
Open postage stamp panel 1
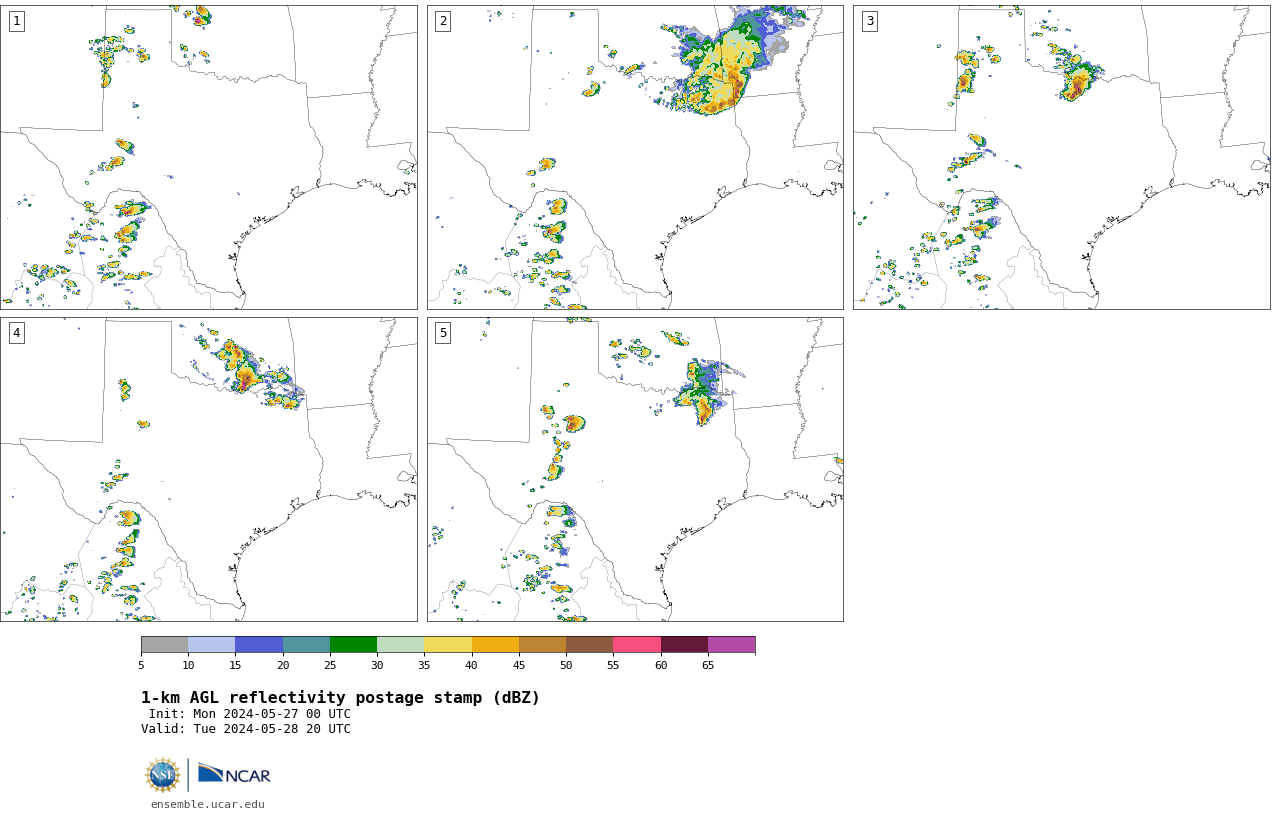208,157
